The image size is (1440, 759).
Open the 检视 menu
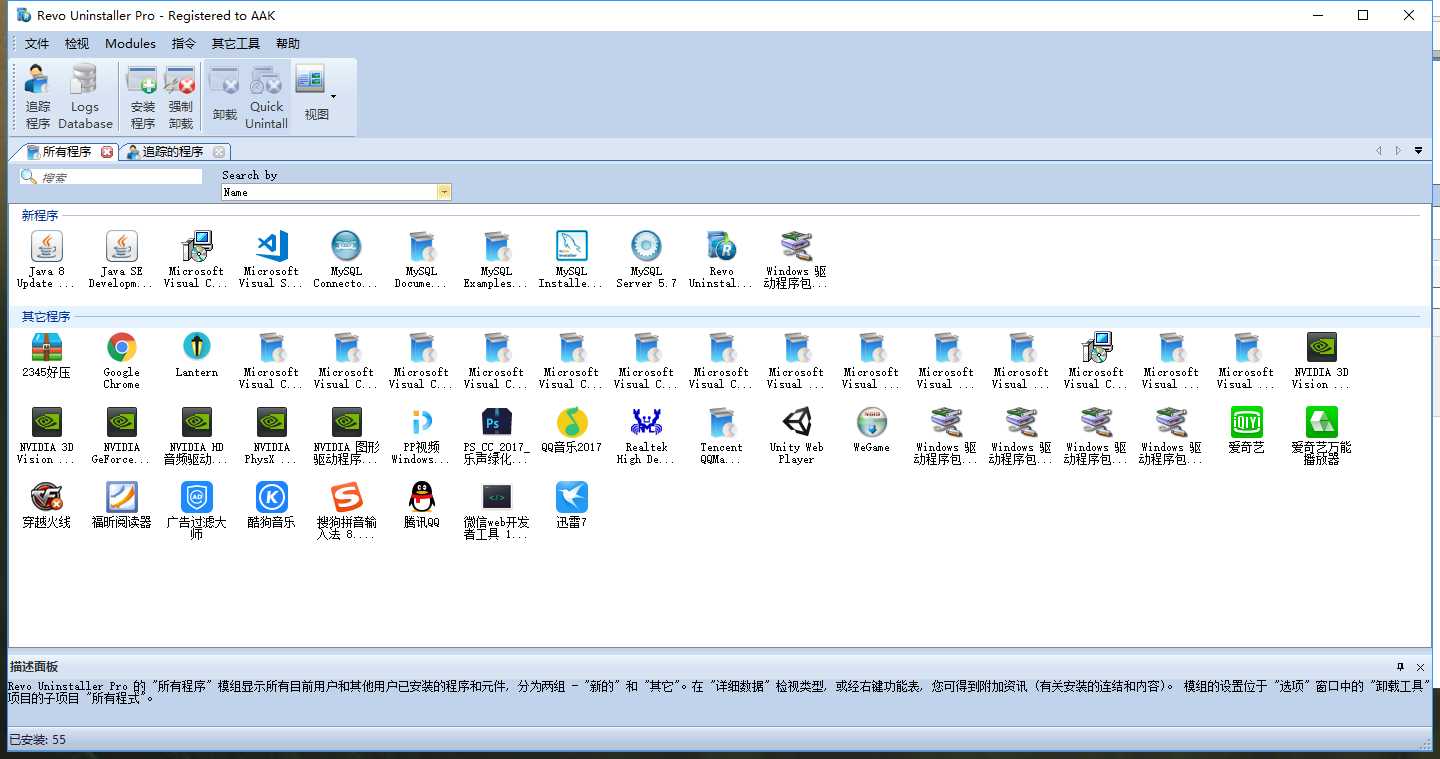coord(77,44)
